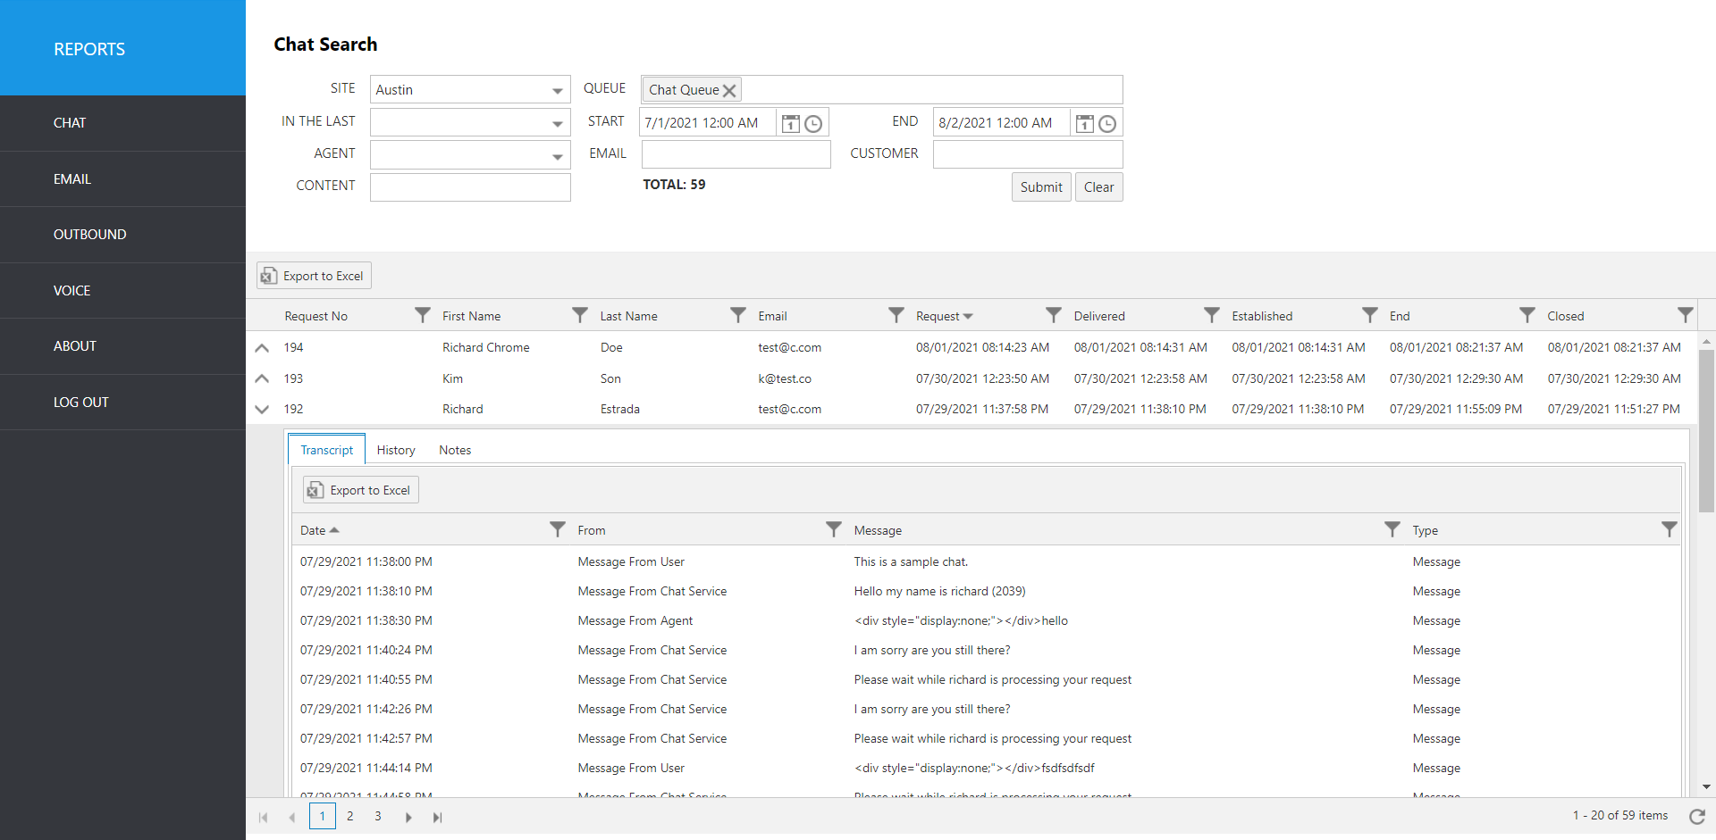Filter the transcript Message column
1716x840 pixels.
[1392, 529]
